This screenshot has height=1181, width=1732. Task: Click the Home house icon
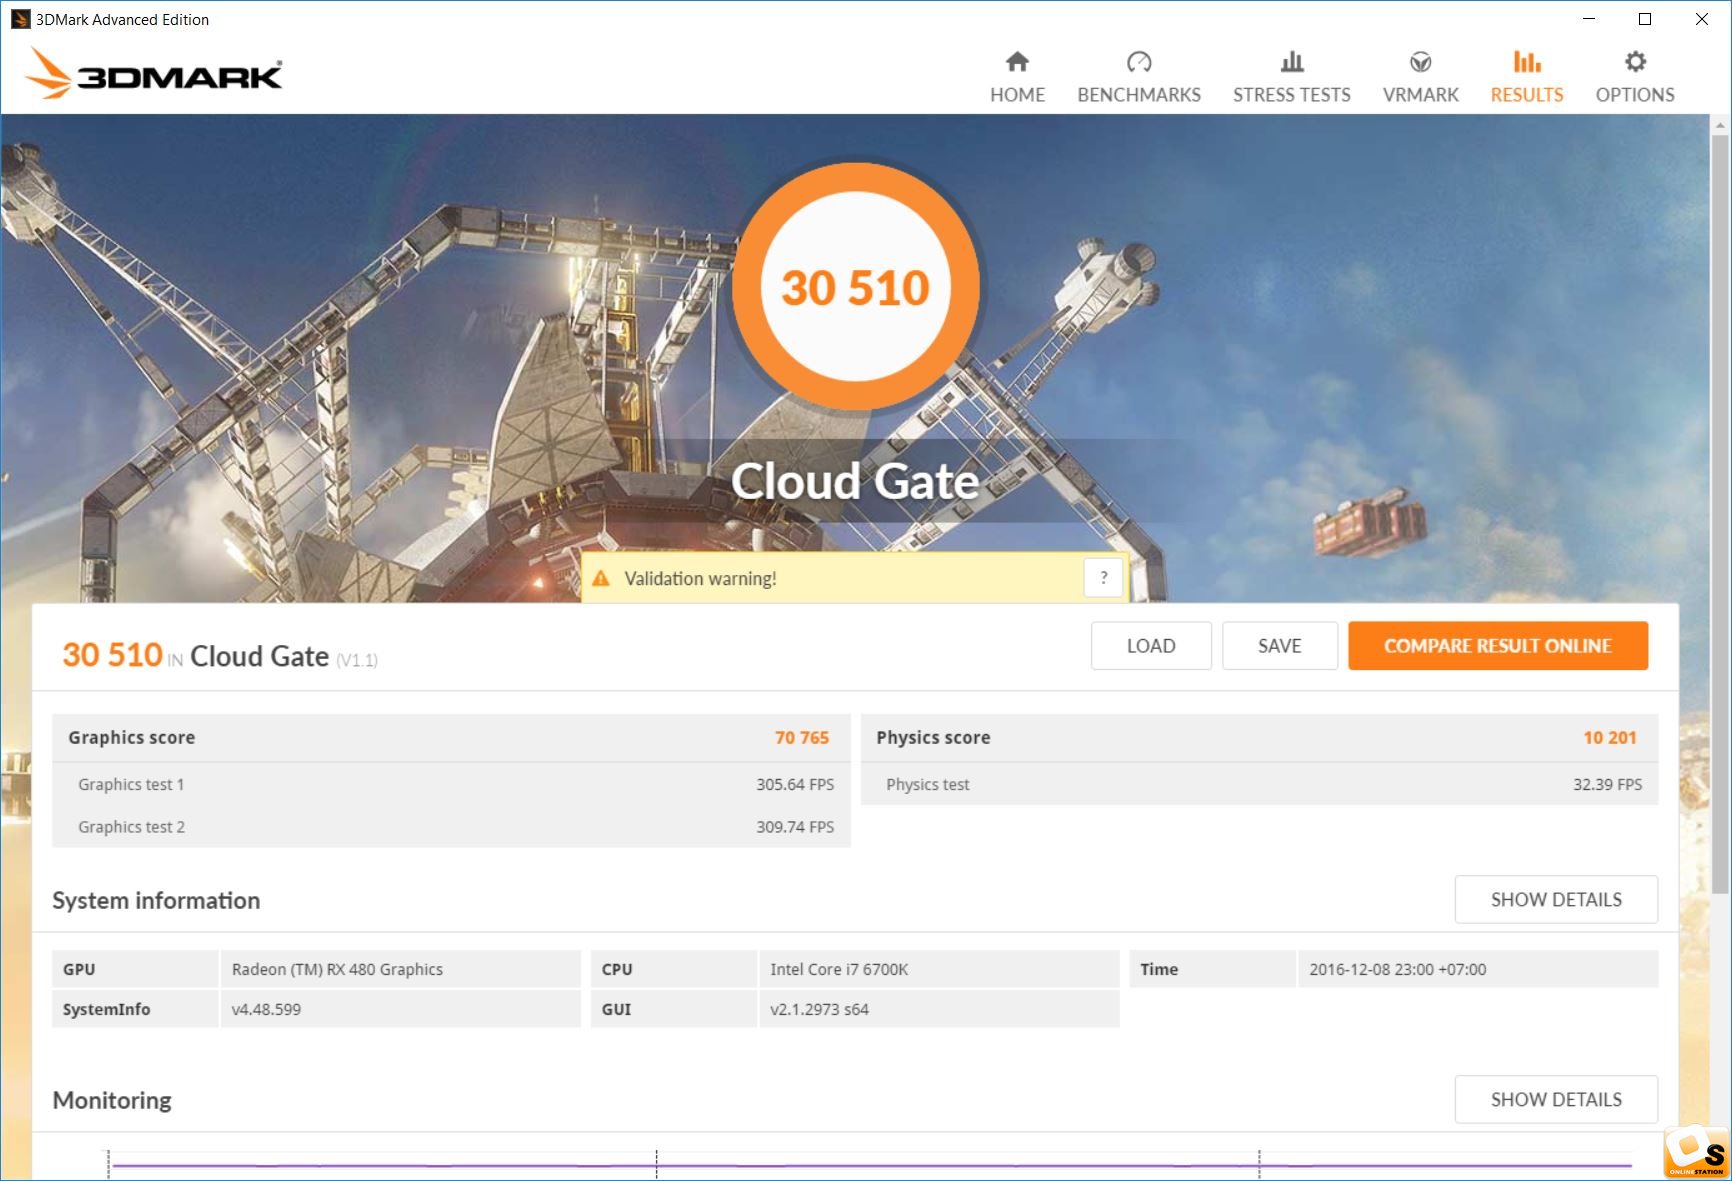click(x=1017, y=62)
